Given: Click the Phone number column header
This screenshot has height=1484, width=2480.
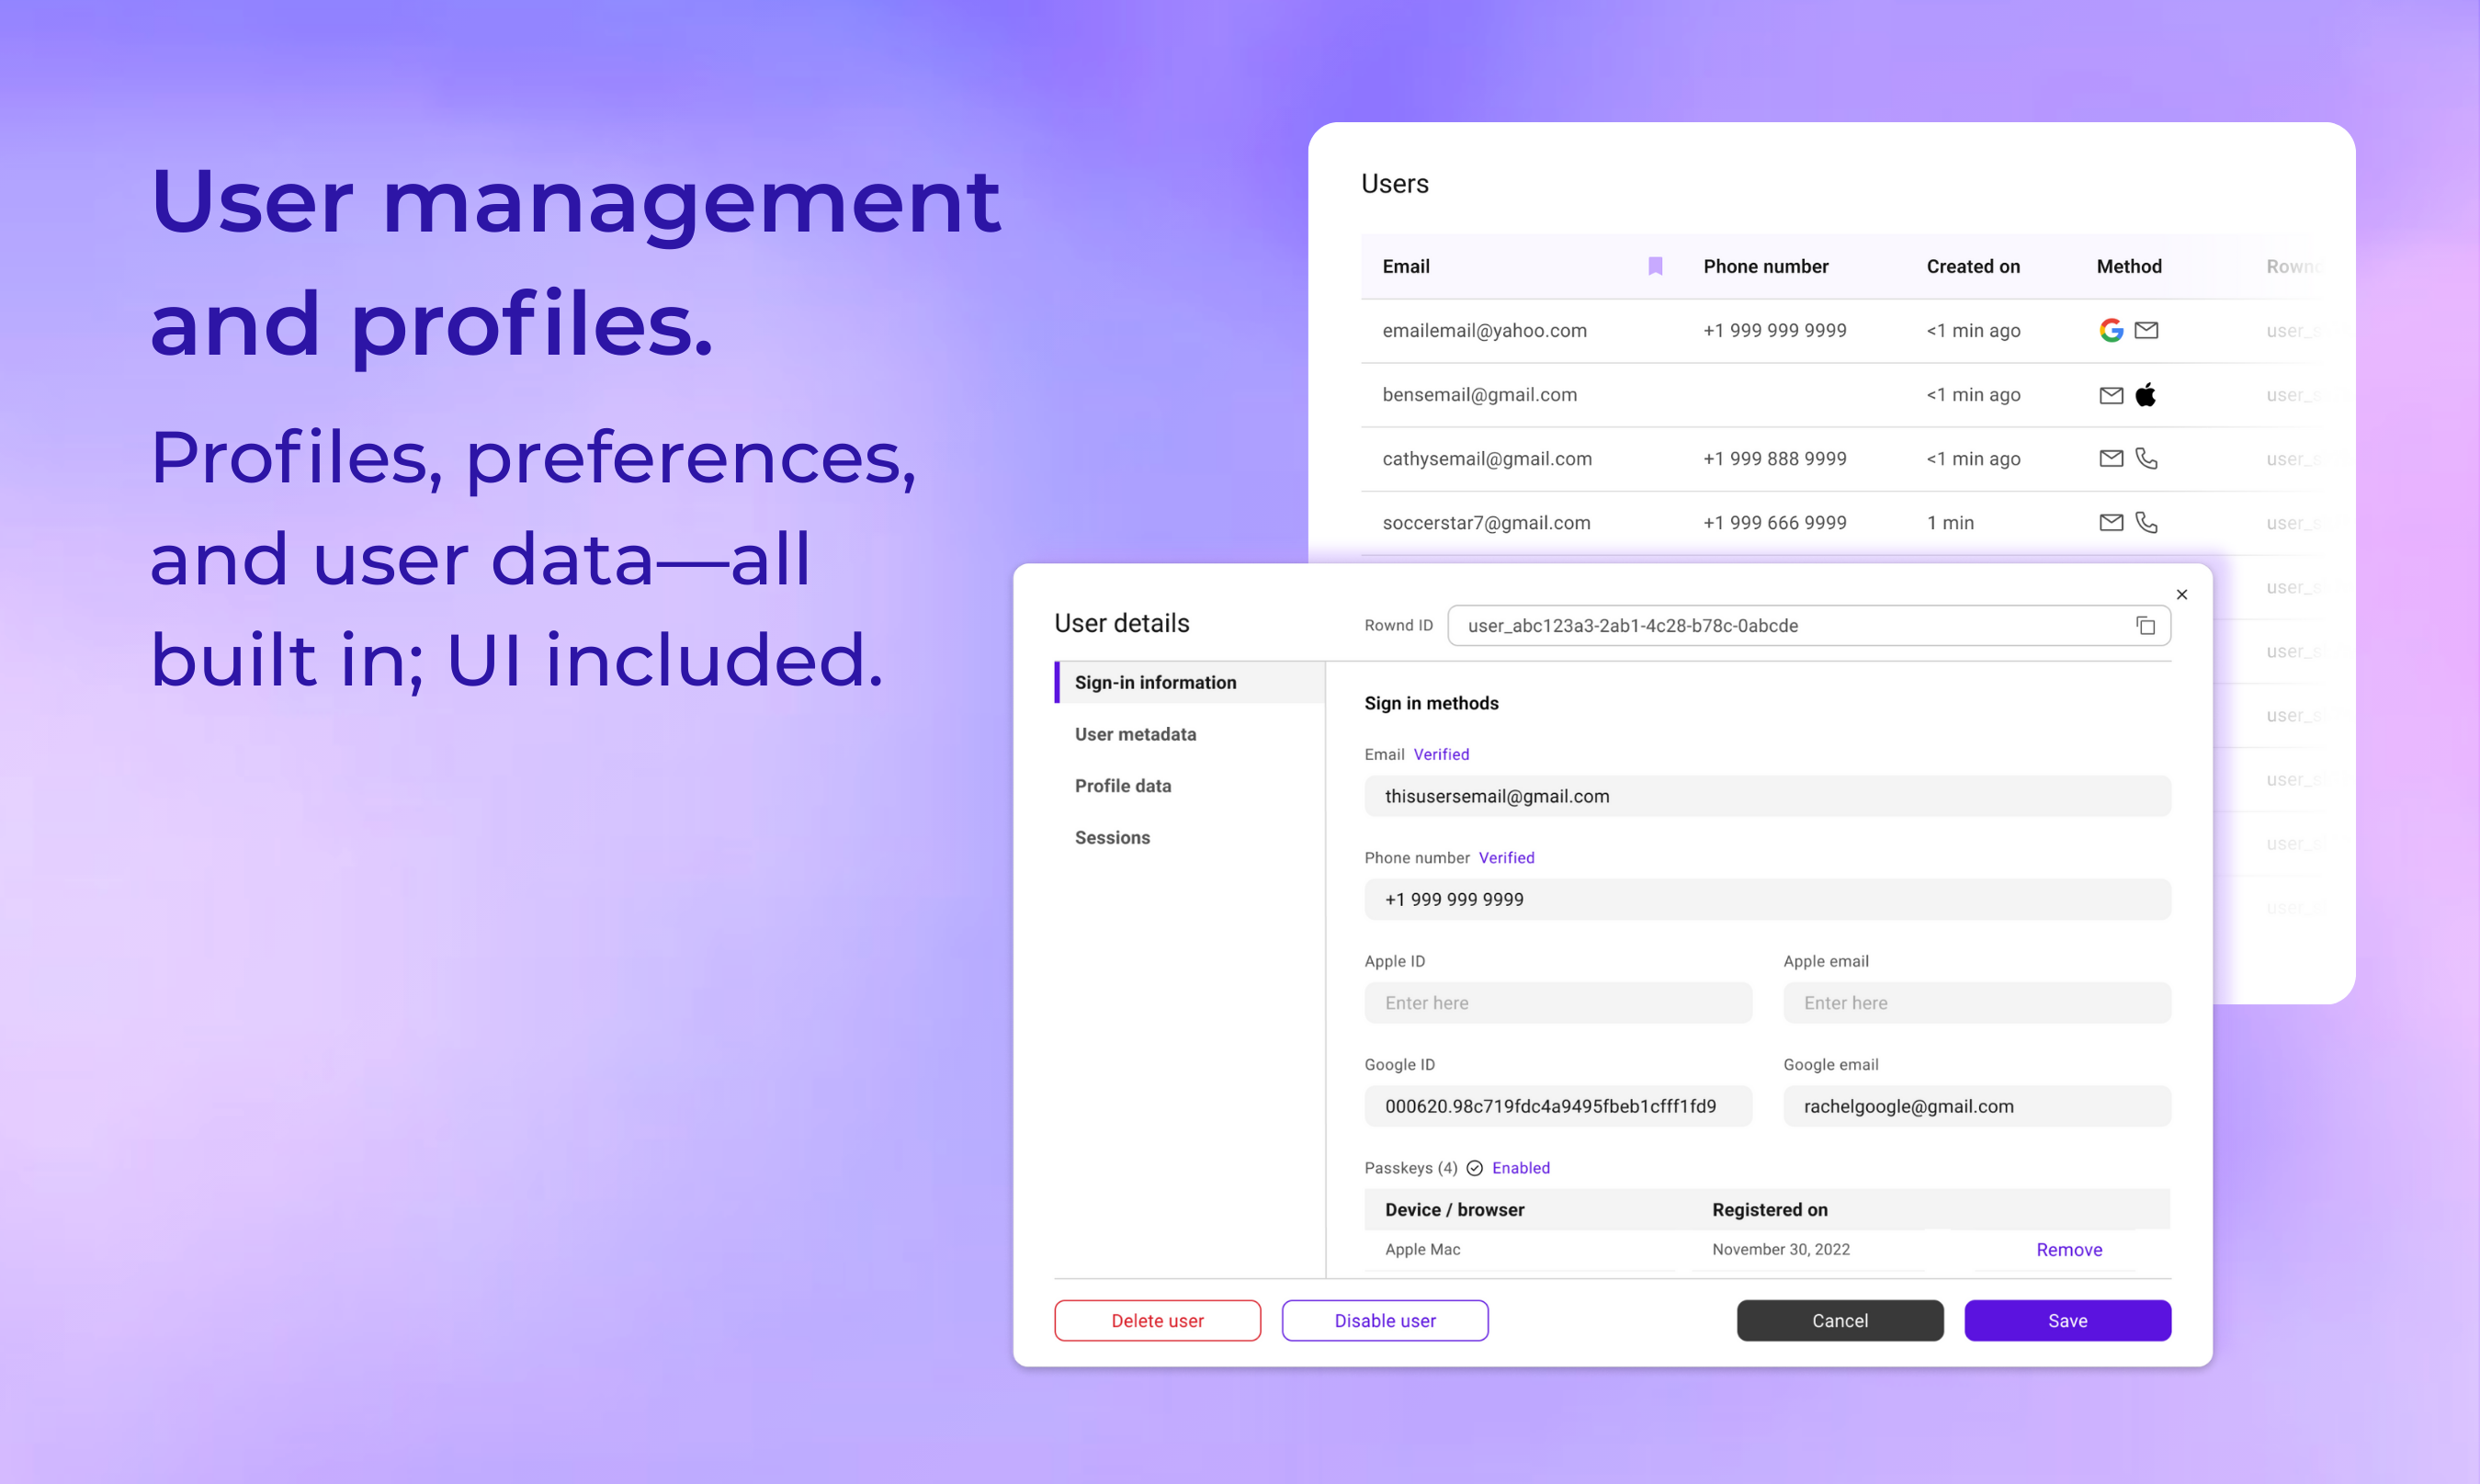Looking at the screenshot, I should click(1765, 266).
